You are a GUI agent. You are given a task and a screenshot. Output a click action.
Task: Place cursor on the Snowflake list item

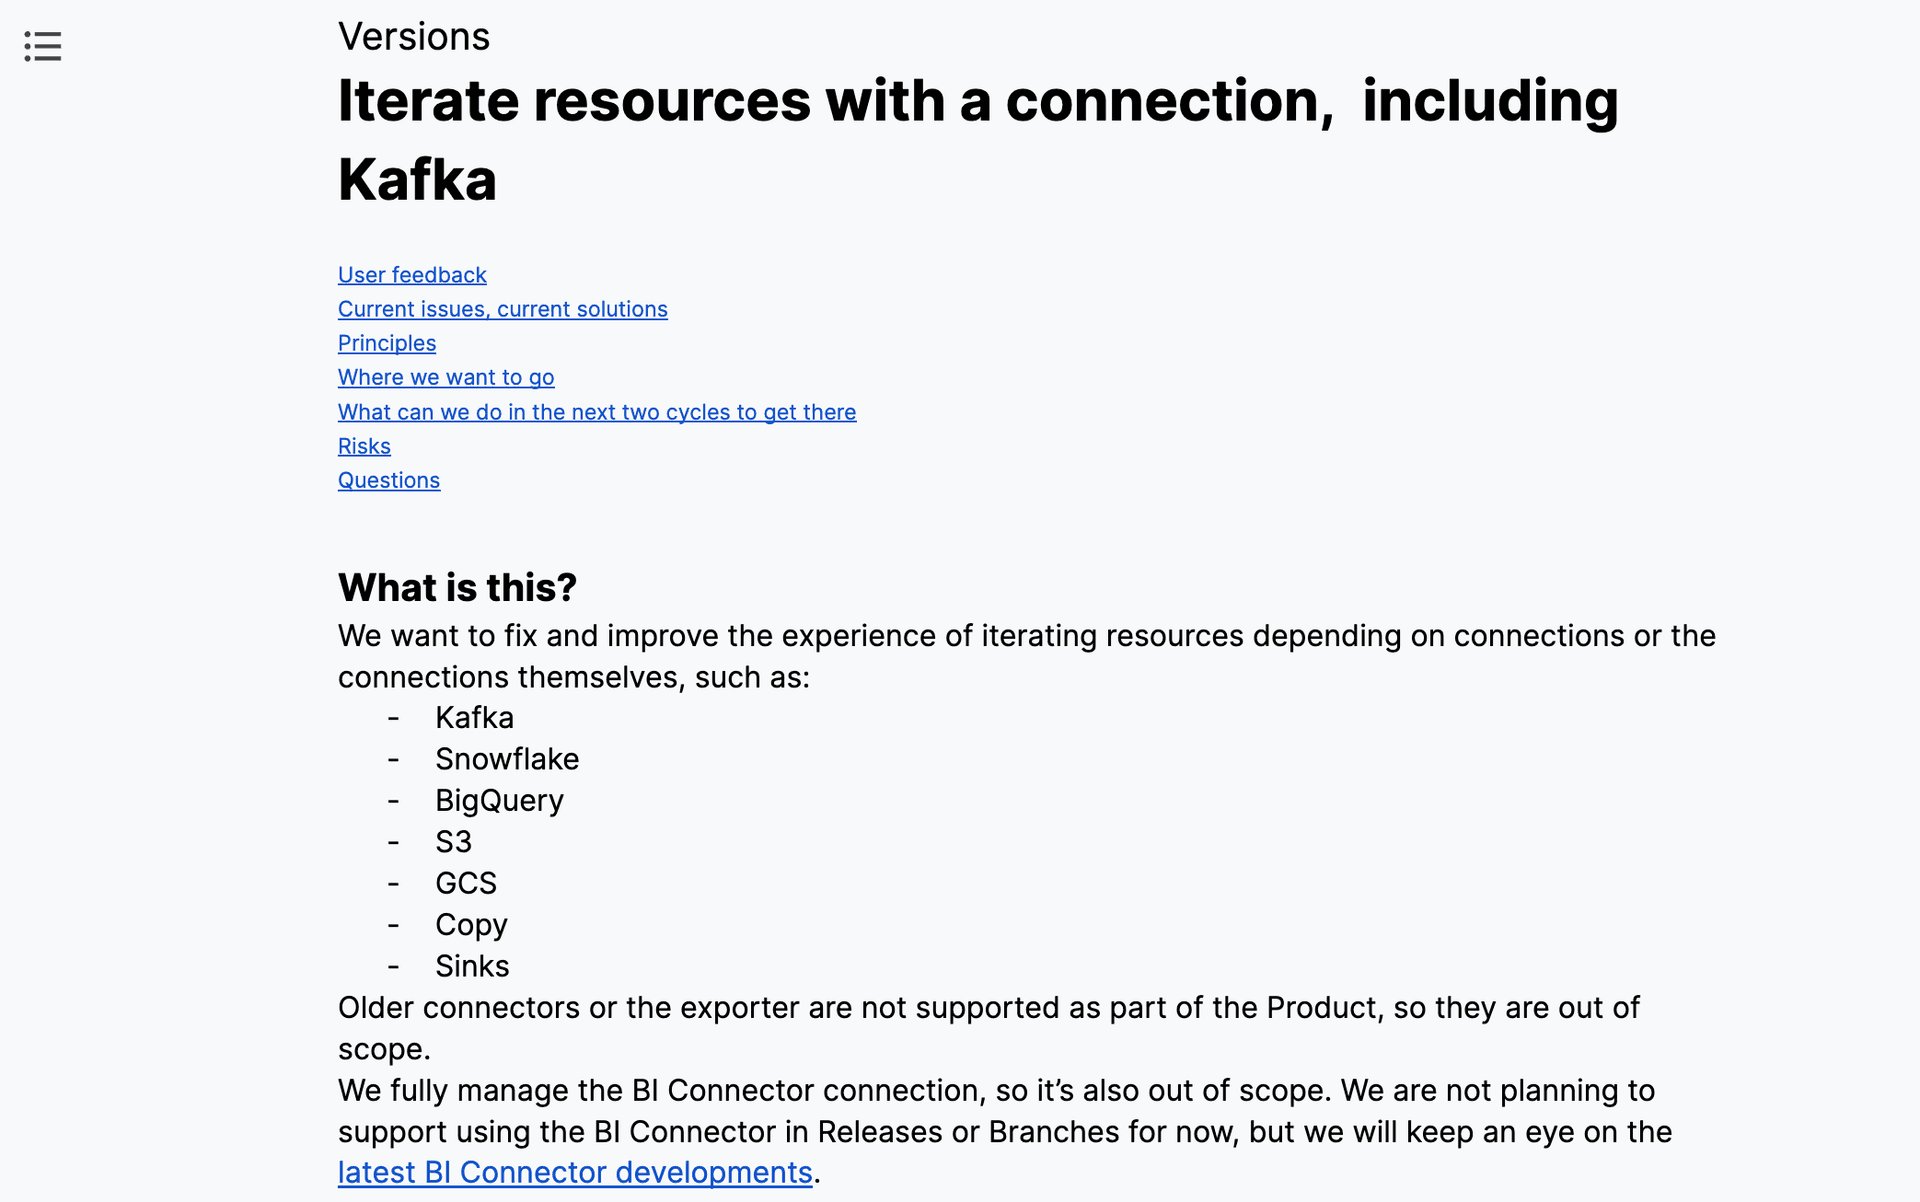click(506, 759)
